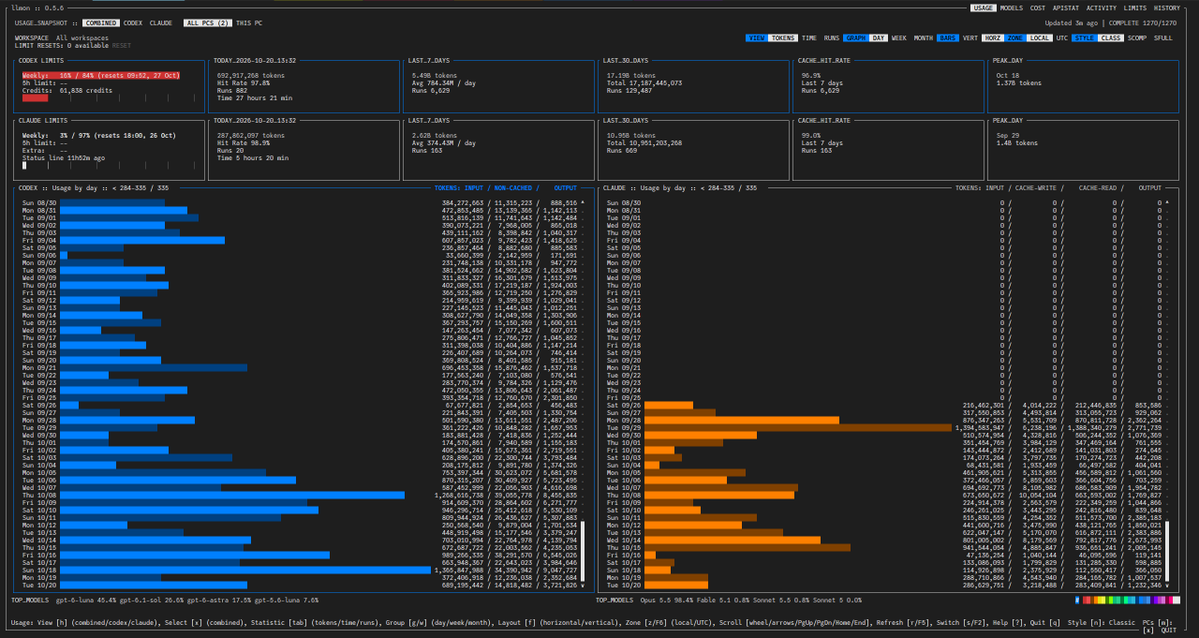
Task: Click 'Style [n]: Classic' hint at the bottom
Action: click(1103, 623)
